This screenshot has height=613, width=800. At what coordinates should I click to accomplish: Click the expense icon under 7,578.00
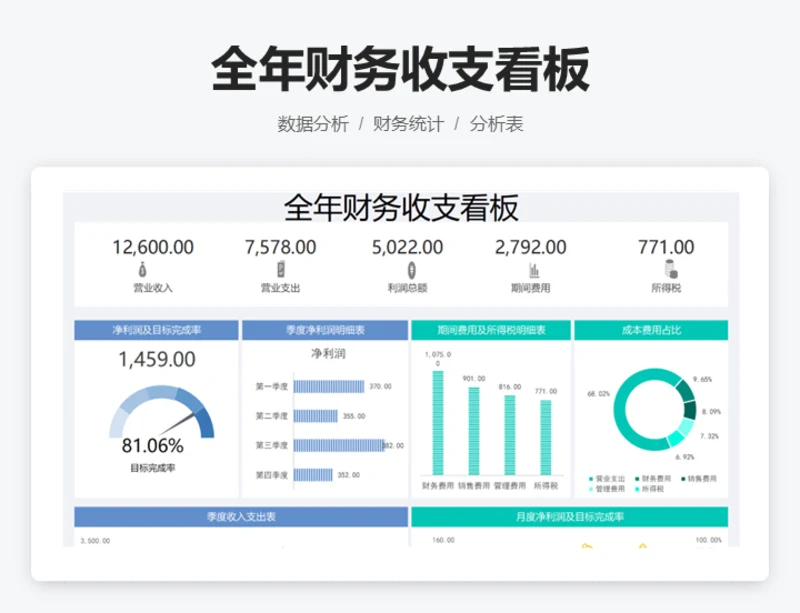tap(281, 269)
